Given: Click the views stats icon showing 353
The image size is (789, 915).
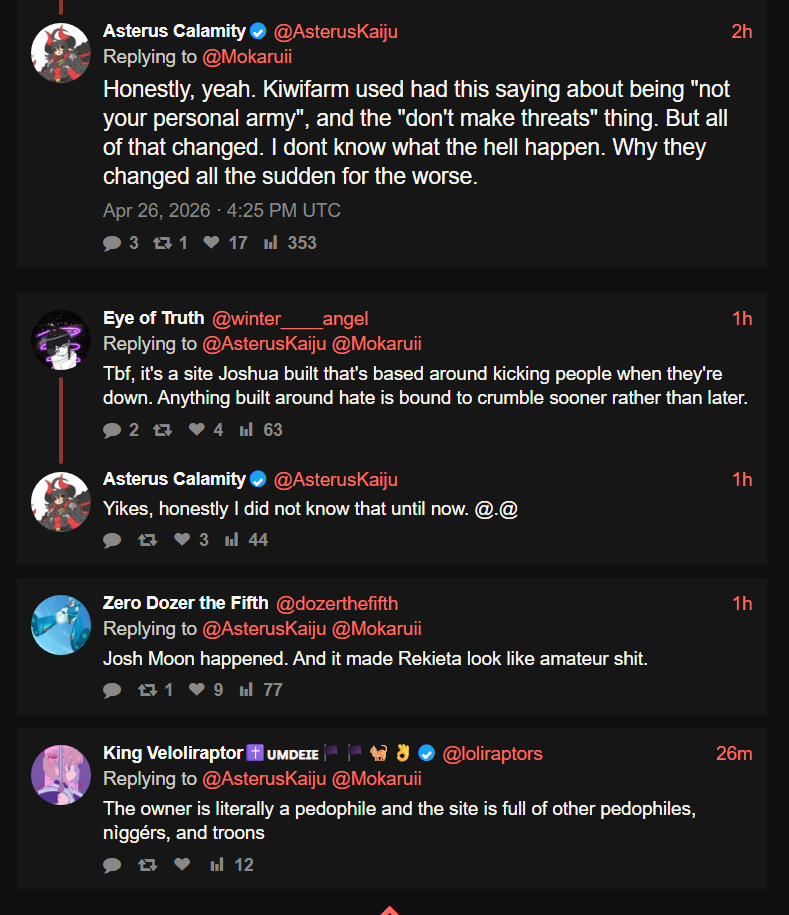Looking at the screenshot, I should 270,243.
